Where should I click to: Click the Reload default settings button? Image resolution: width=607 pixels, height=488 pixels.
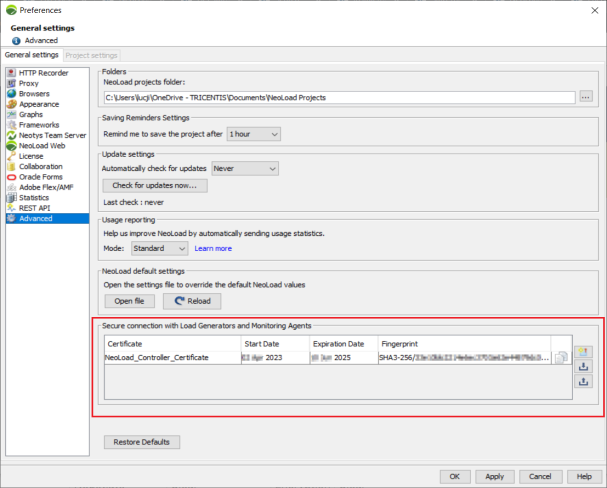pyautogui.click(x=191, y=300)
